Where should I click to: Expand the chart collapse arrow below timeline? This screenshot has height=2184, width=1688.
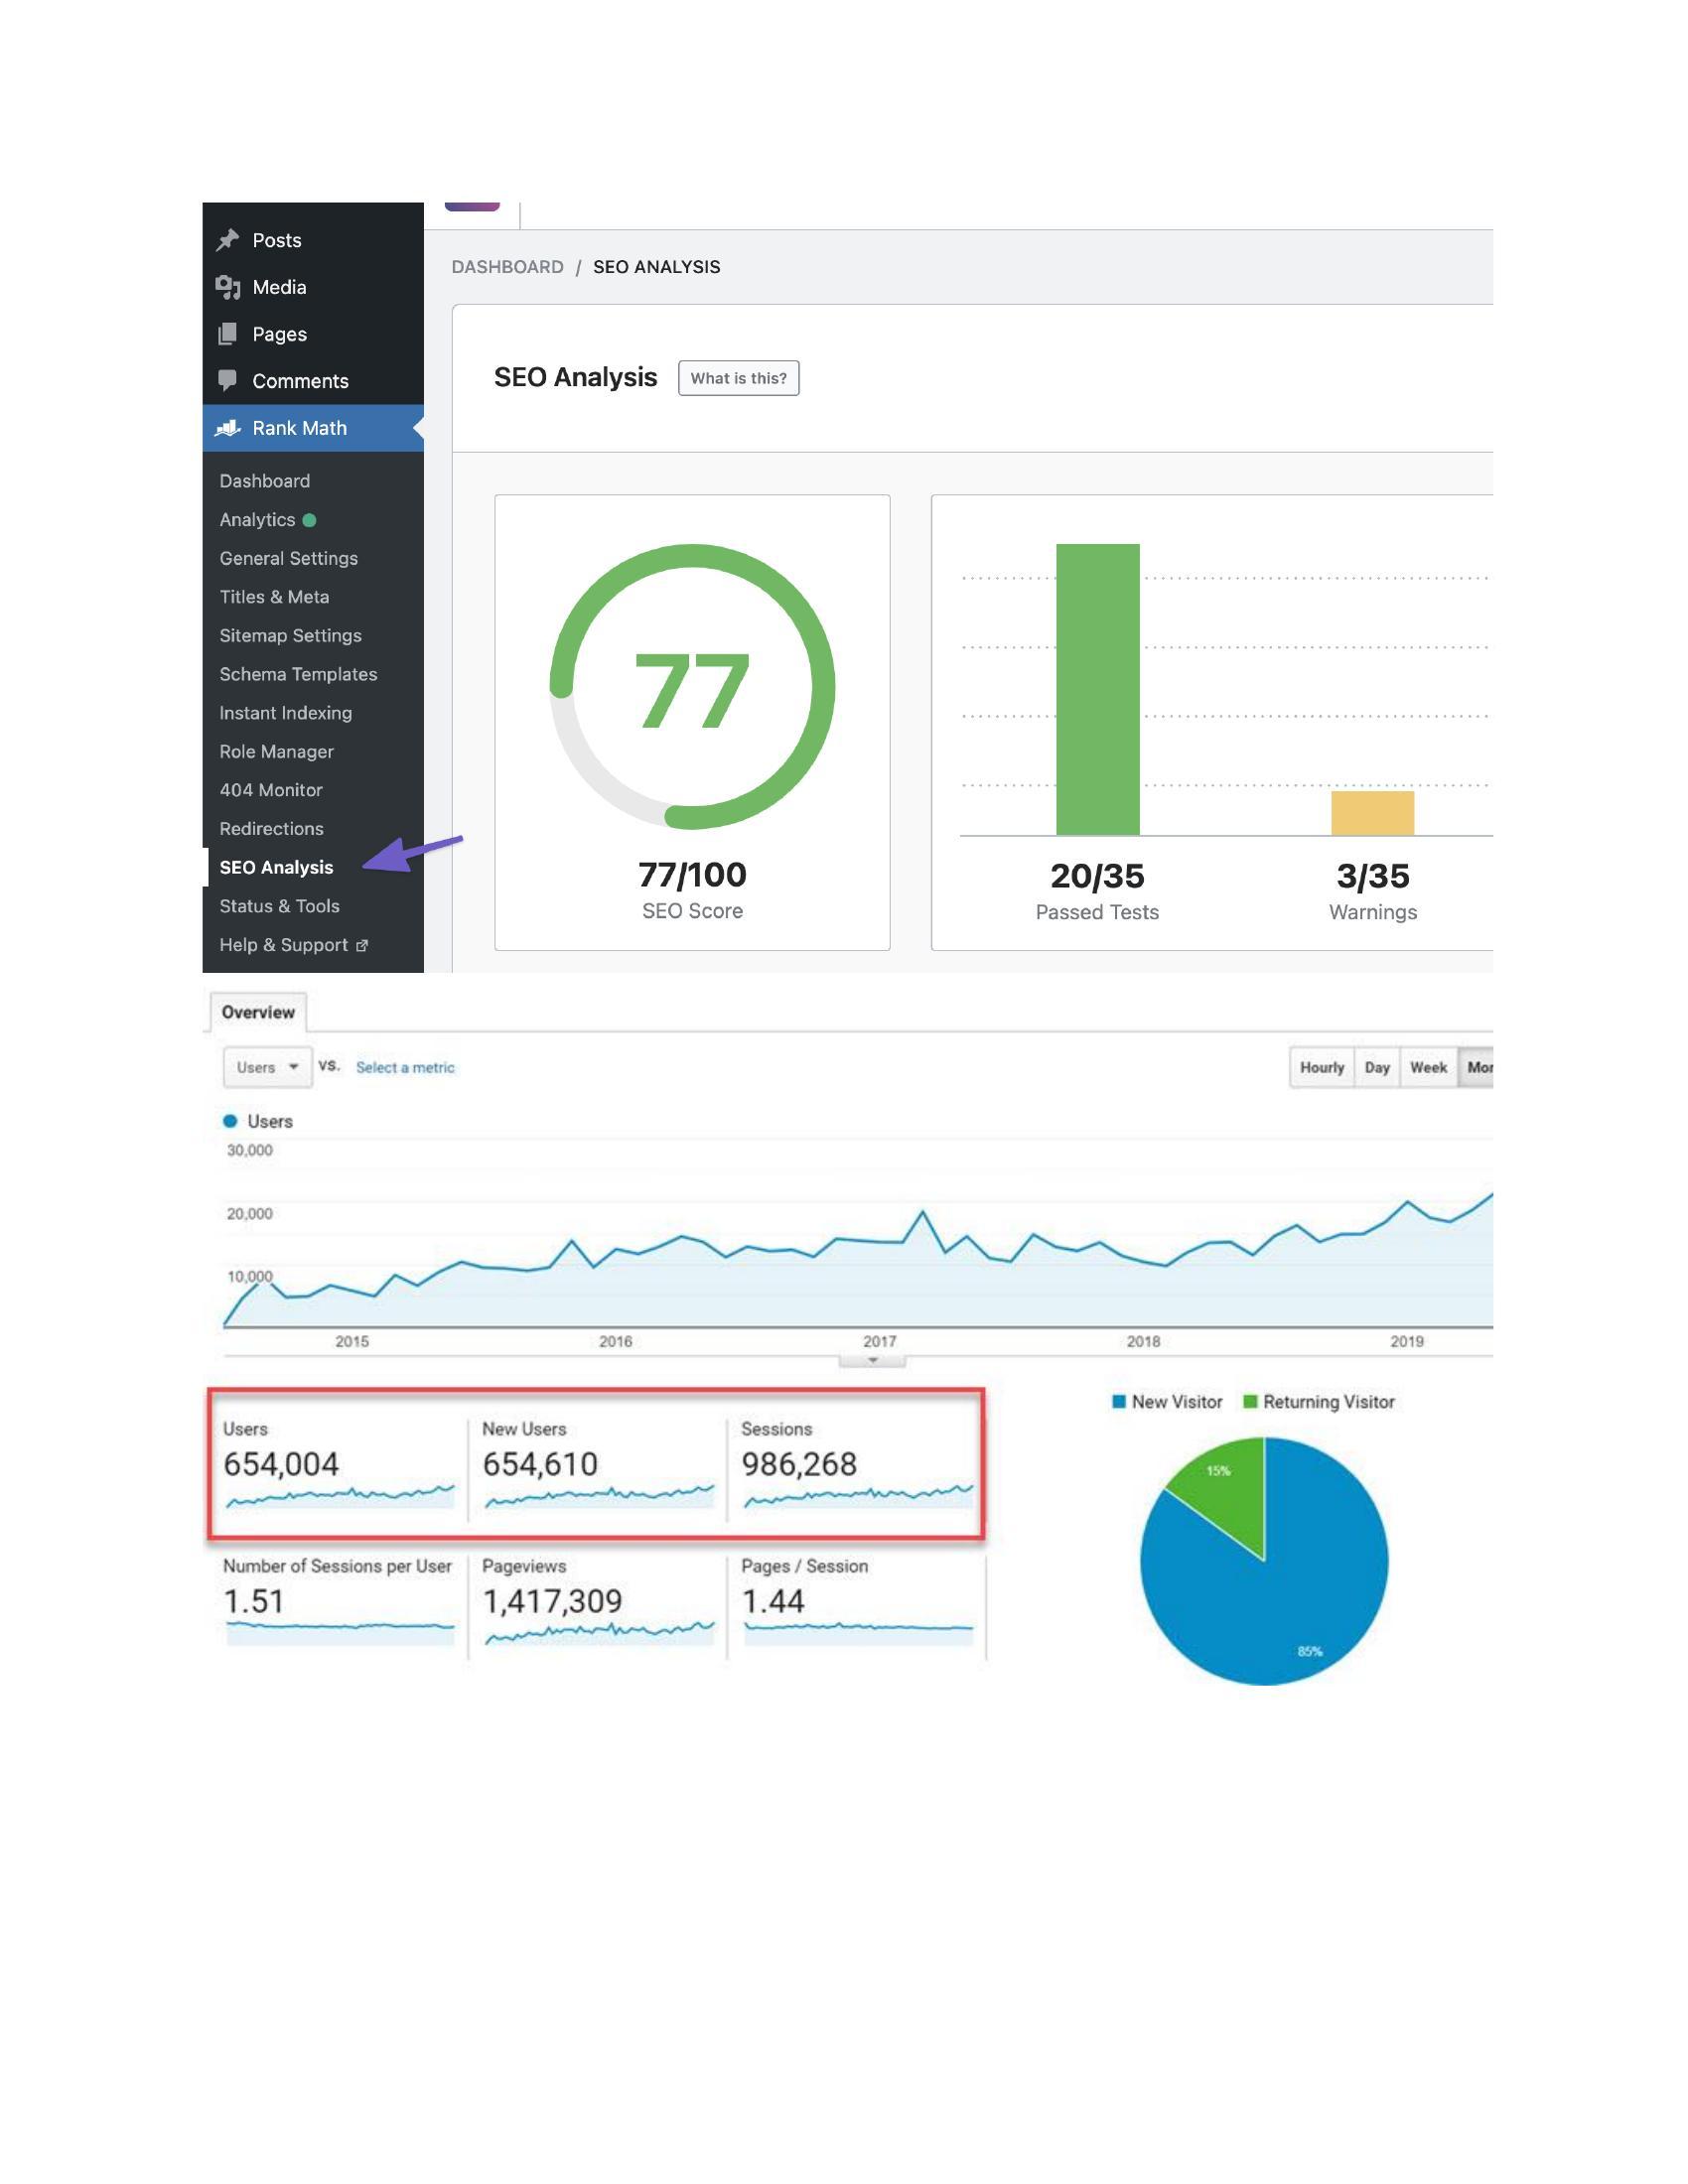click(x=872, y=1360)
